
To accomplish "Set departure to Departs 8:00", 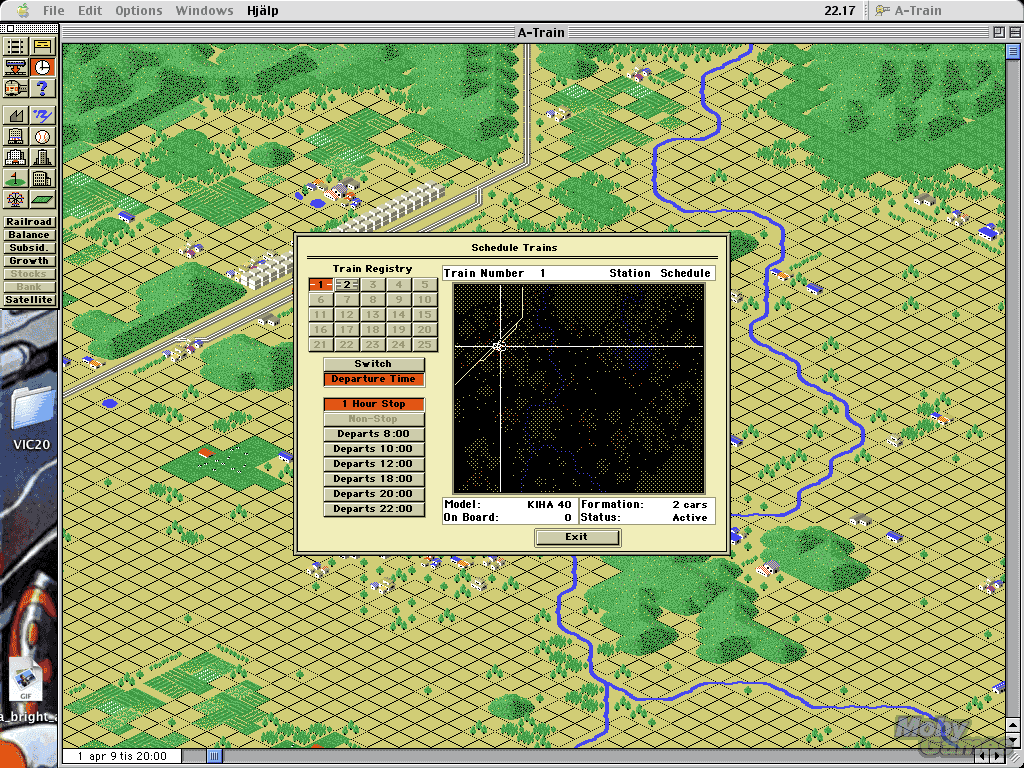I will pyautogui.click(x=374, y=434).
